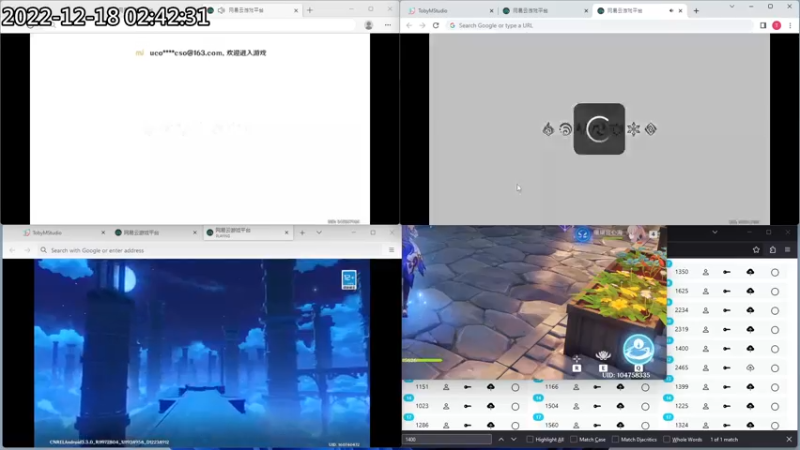Select the radio circle in row 1625

[774, 292]
